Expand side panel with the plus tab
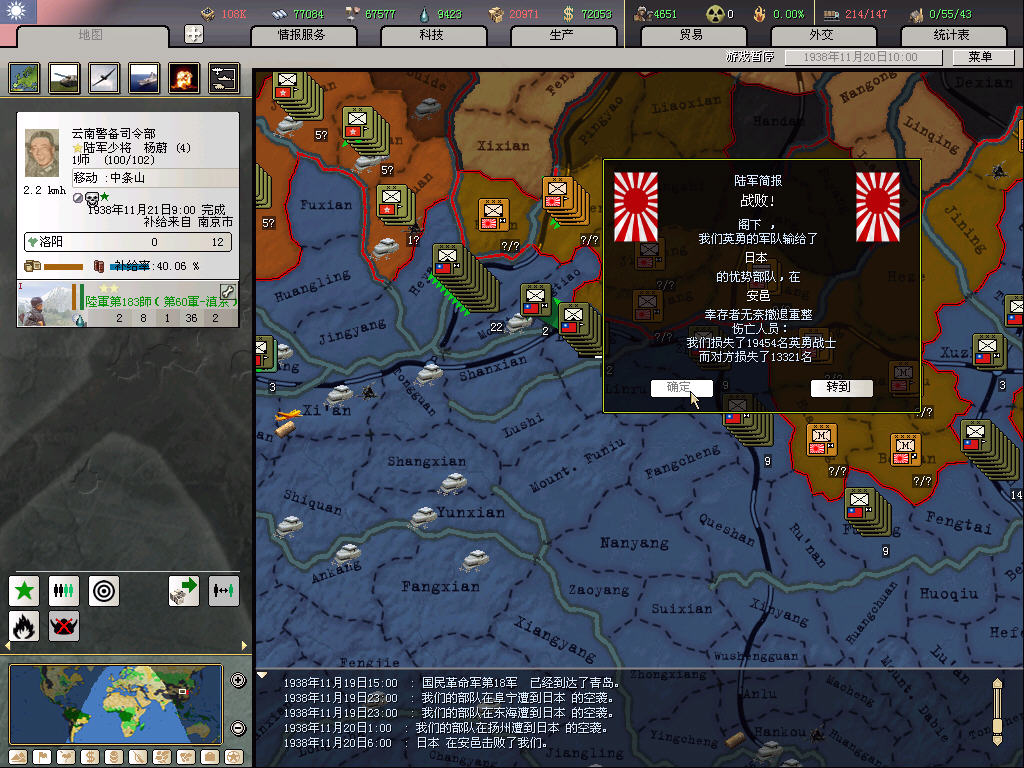This screenshot has height=768, width=1024. coord(194,34)
